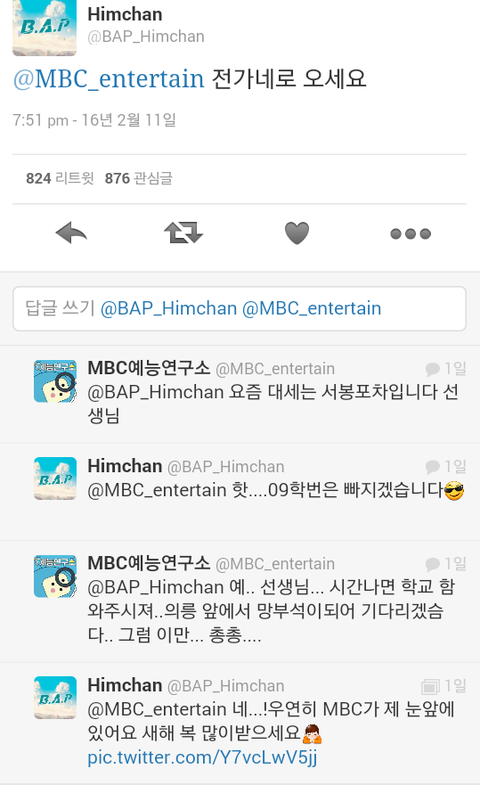The image size is (480, 785).
Task: Open Himchan's avatar in sunglasses emoji reply
Action: point(55,478)
